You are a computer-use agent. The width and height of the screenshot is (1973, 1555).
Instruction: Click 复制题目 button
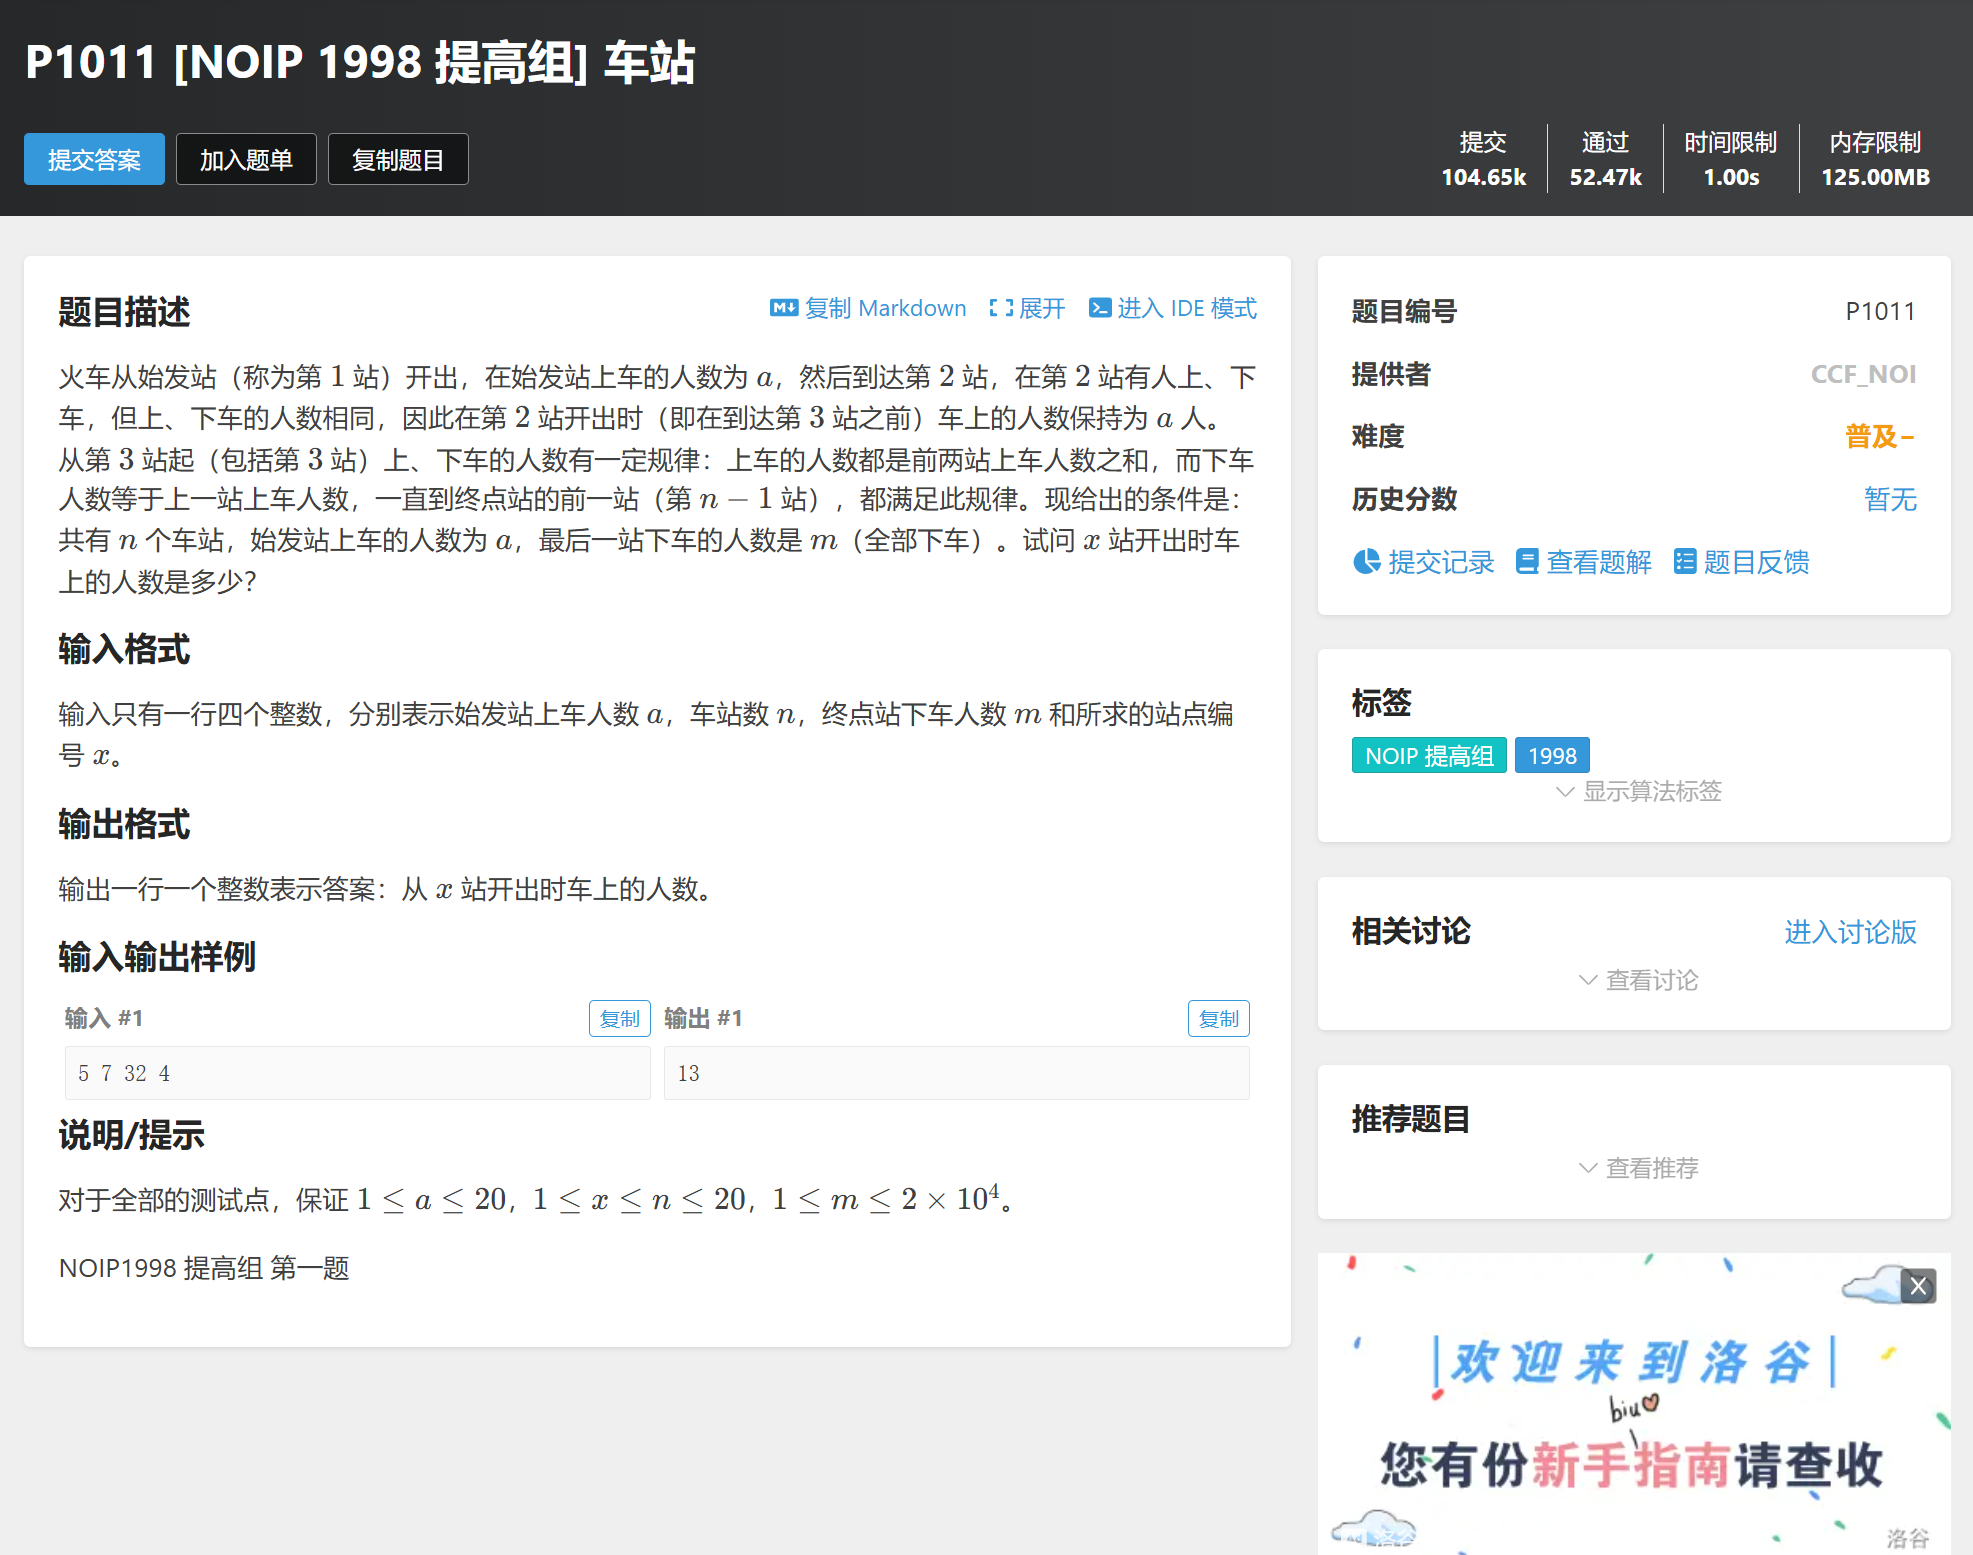[398, 160]
